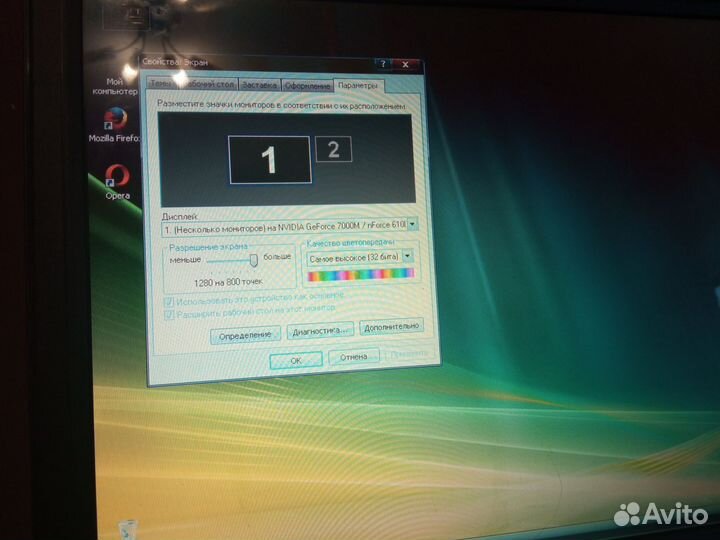The width and height of the screenshot is (720, 540).
Task: Switch to the Темы tab
Action: coord(159,84)
